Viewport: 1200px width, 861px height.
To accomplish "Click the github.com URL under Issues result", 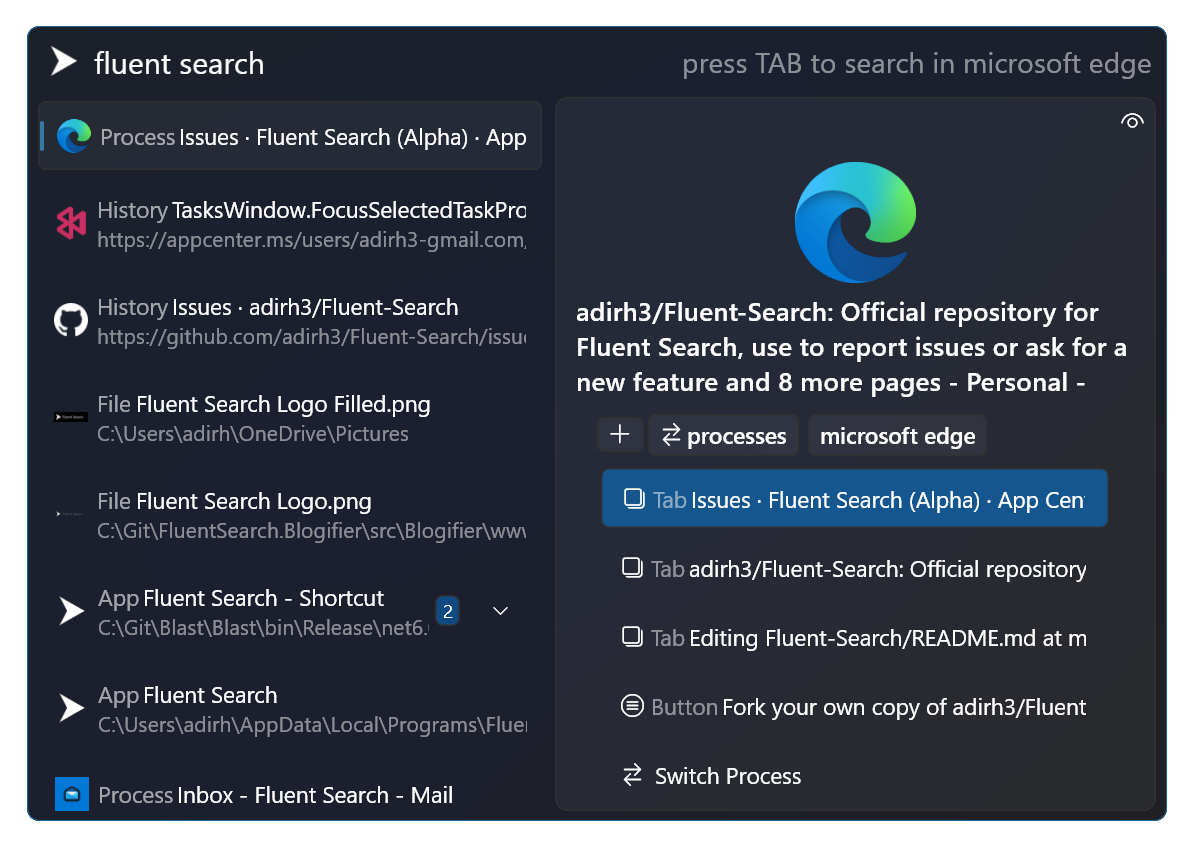I will (312, 337).
